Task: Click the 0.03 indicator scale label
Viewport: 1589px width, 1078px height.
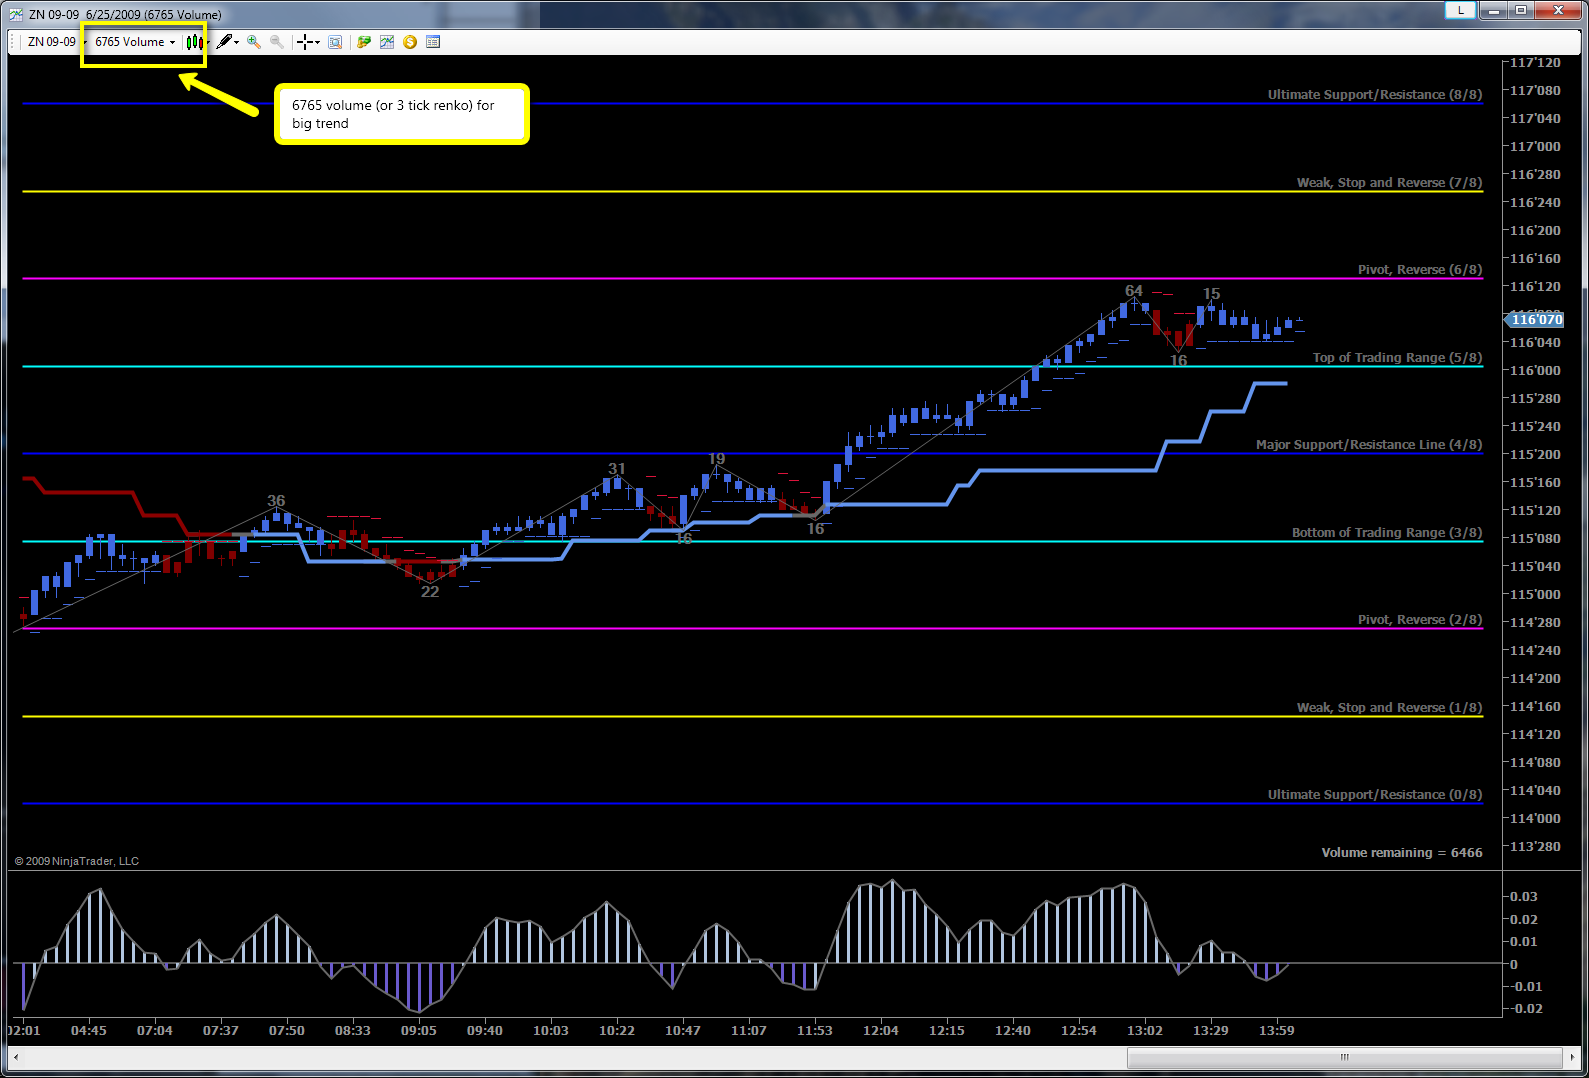Action: point(1524,897)
